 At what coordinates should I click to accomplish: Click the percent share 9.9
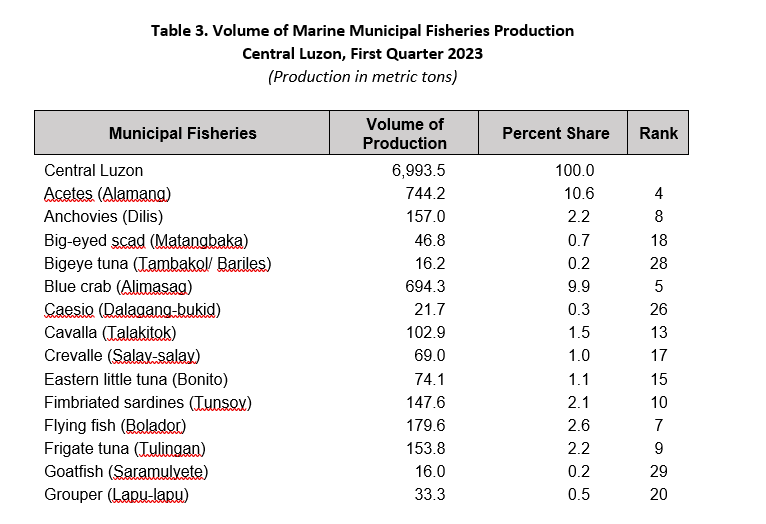579,286
